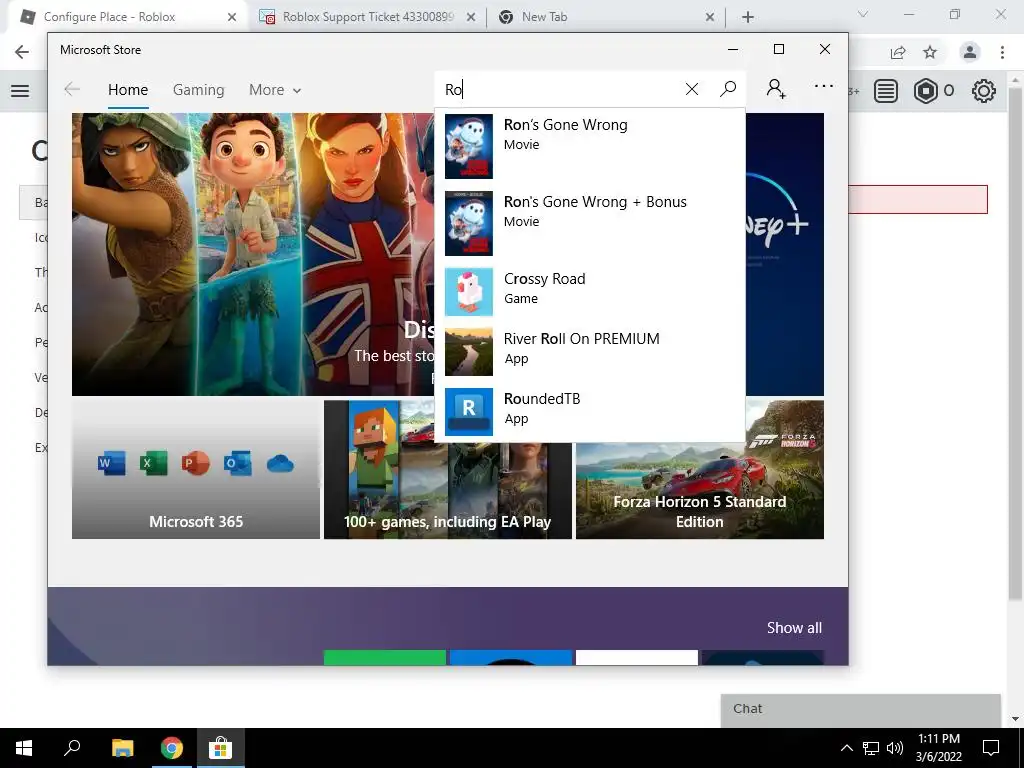This screenshot has width=1024, height=768.
Task: Open Windows Start menu
Action: 24,748
